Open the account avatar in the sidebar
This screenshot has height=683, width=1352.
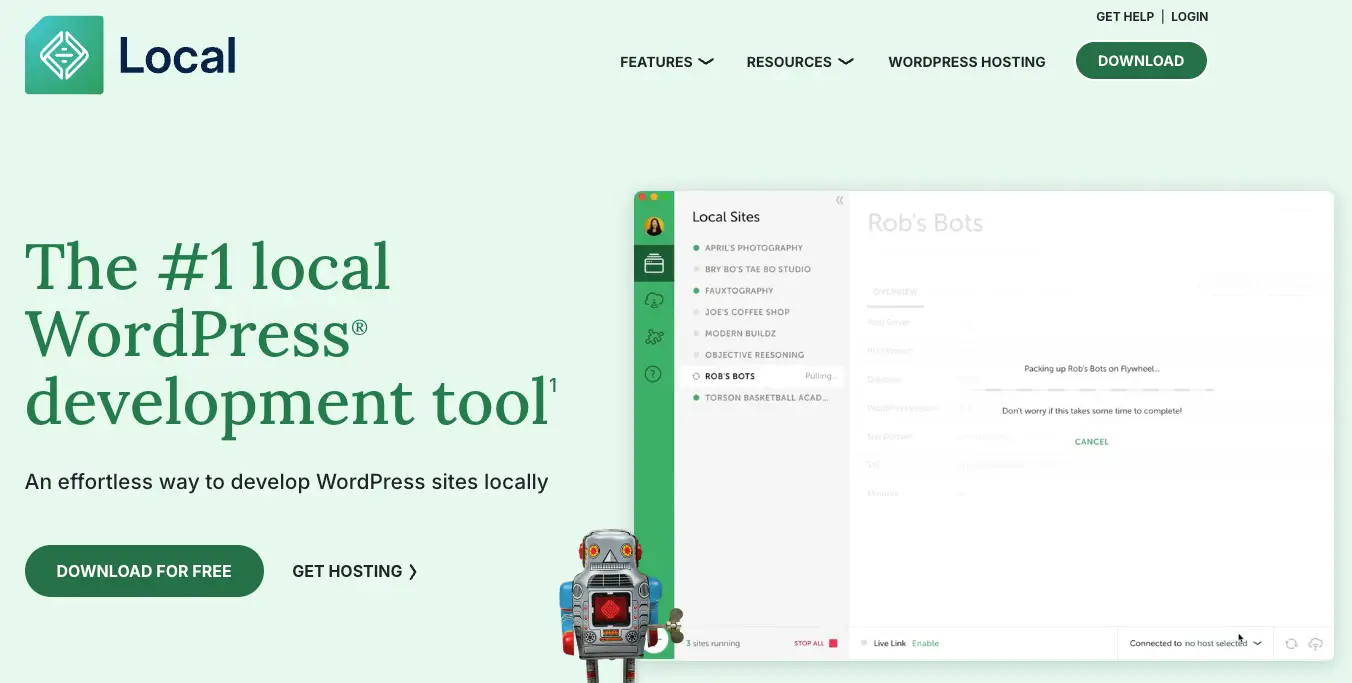tap(655, 225)
